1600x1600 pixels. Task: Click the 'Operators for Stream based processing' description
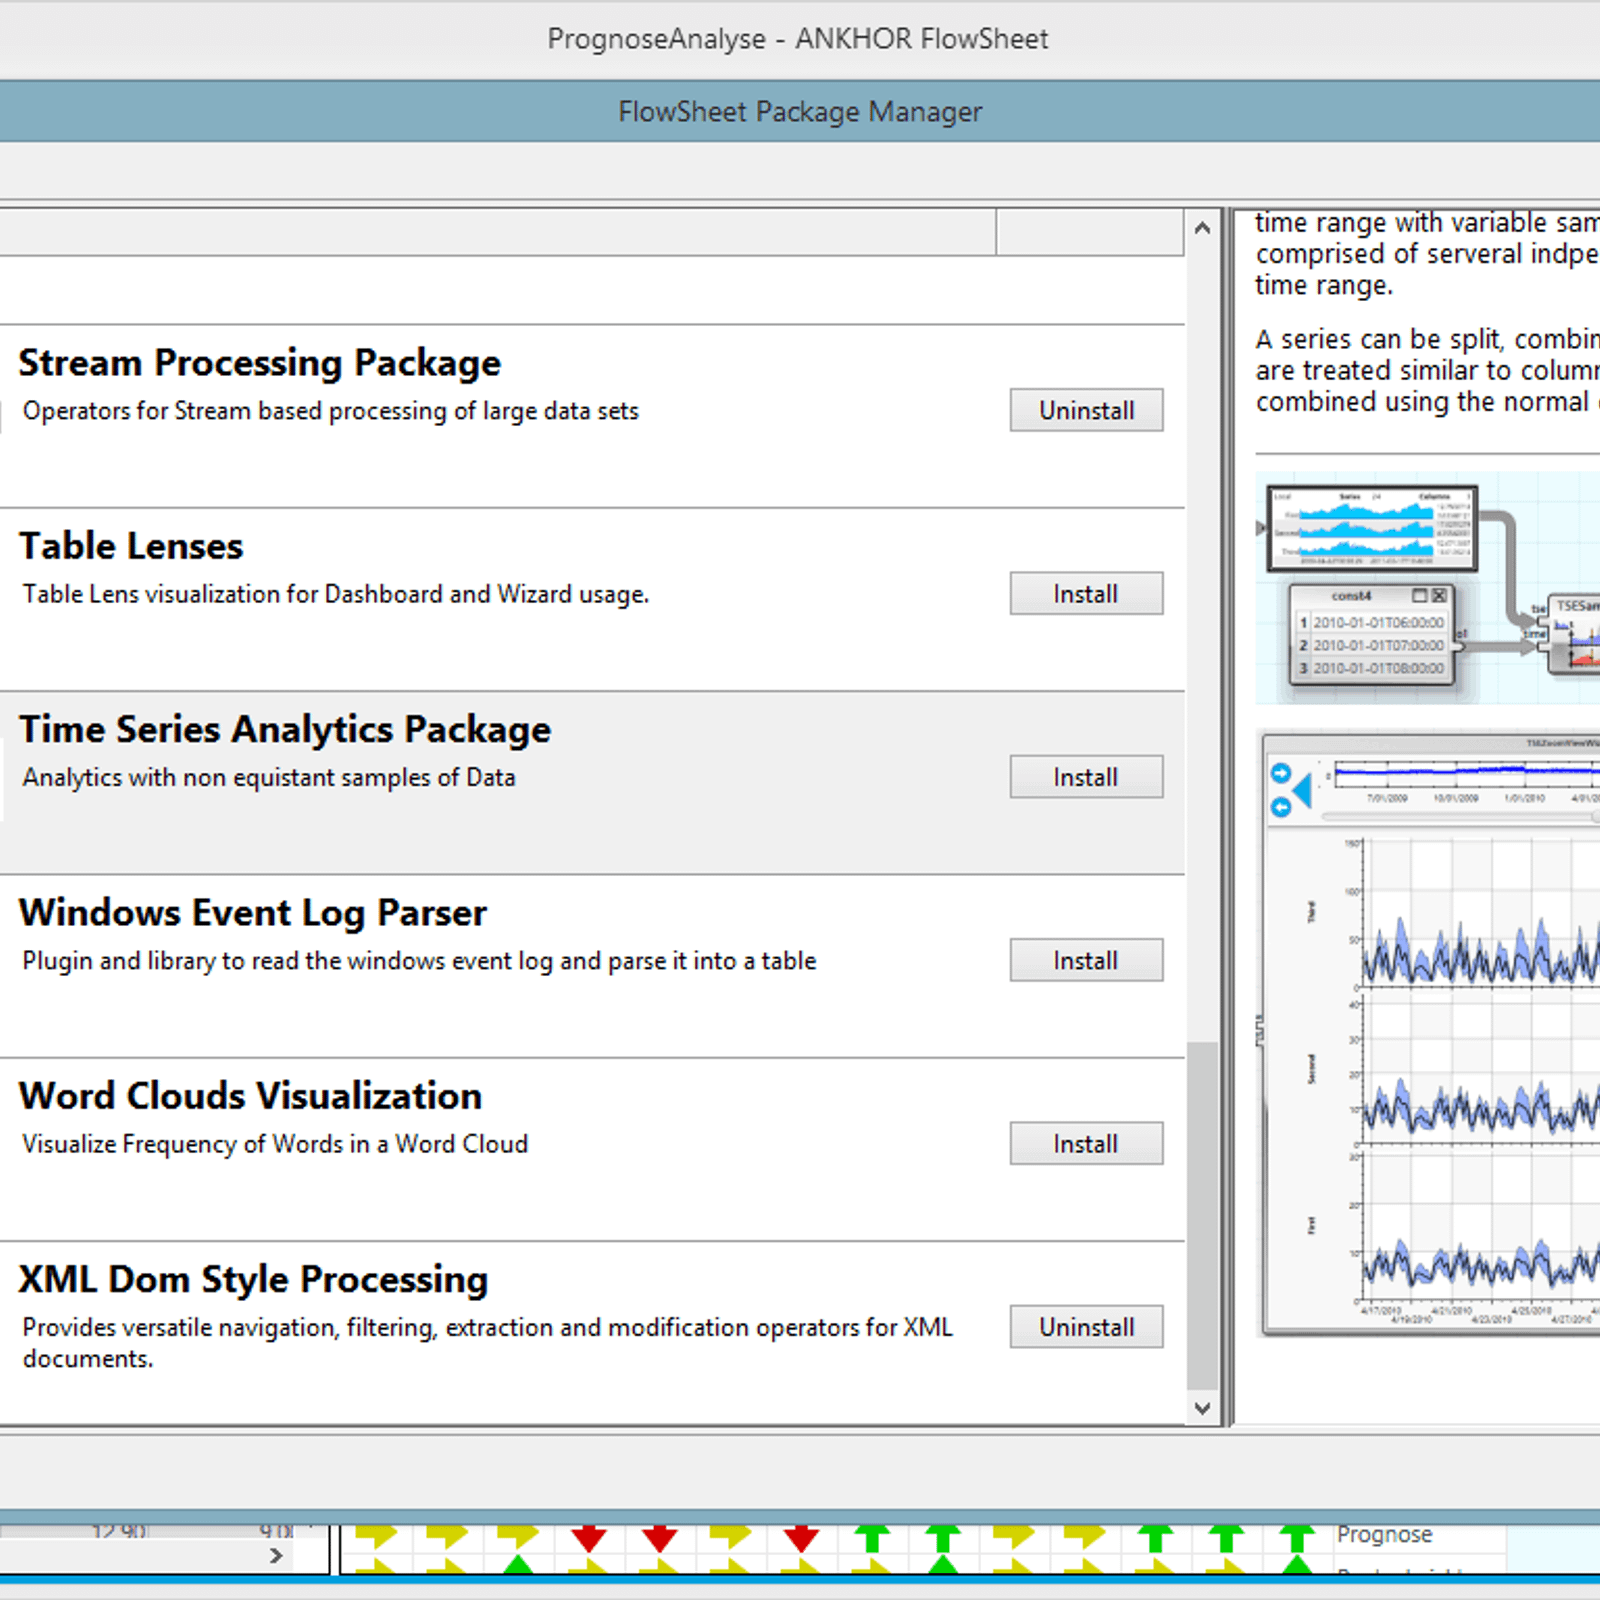coord(331,411)
